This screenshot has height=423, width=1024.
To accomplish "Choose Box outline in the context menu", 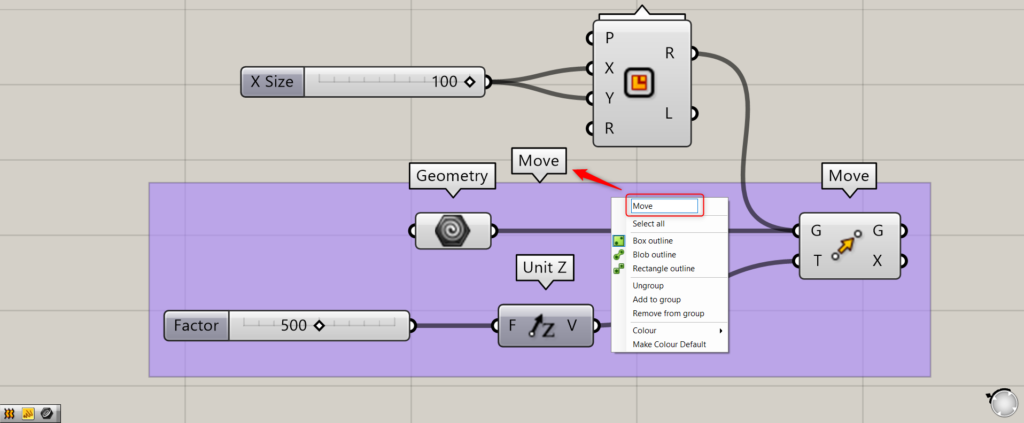I will point(652,241).
